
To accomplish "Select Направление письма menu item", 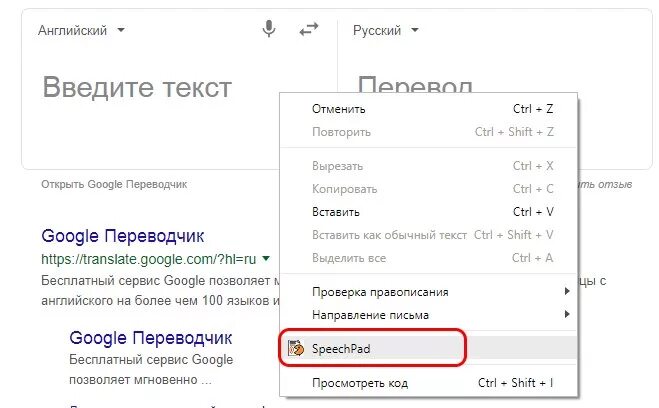I will click(429, 314).
